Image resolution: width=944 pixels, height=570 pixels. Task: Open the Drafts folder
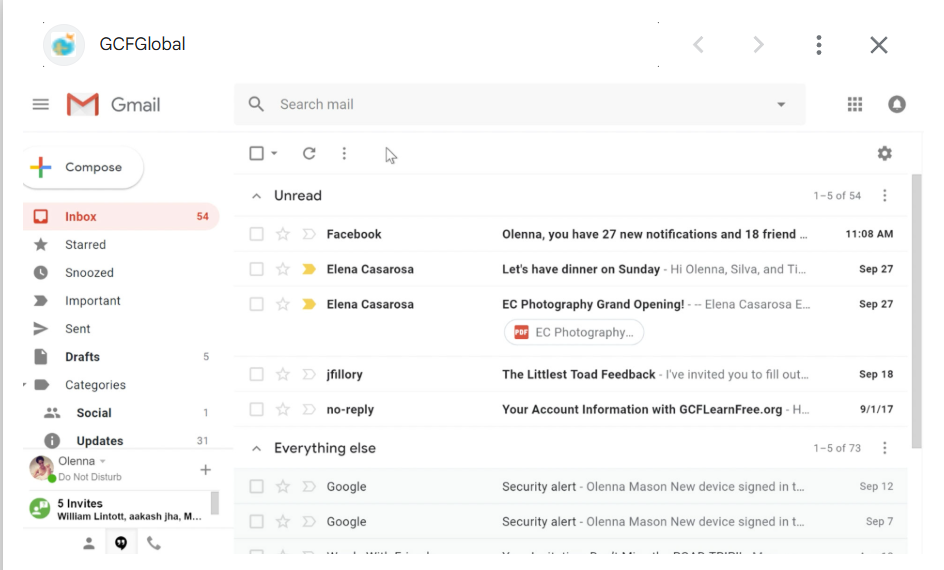[121, 357]
